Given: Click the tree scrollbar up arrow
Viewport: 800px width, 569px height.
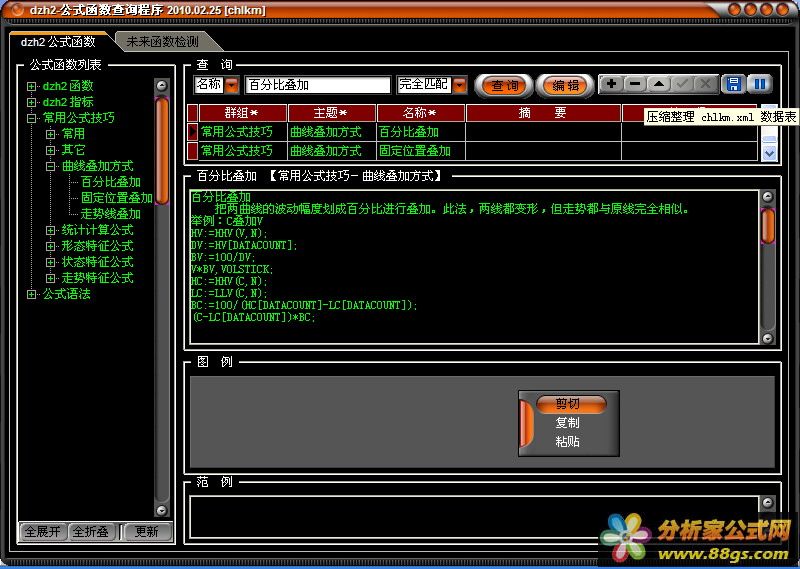Looking at the screenshot, I should pos(162,86).
